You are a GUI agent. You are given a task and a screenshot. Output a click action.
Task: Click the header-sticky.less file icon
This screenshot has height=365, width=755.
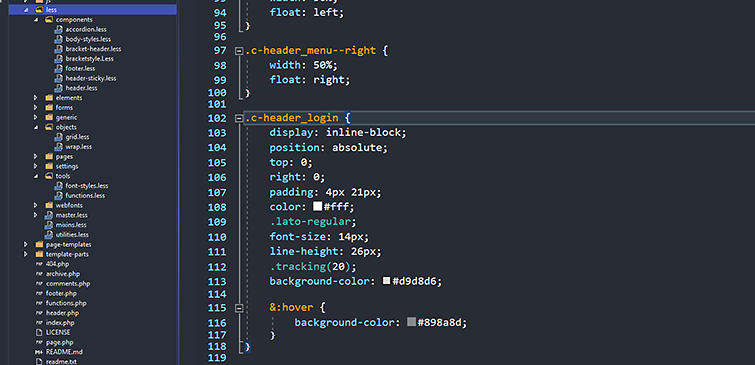[58, 78]
